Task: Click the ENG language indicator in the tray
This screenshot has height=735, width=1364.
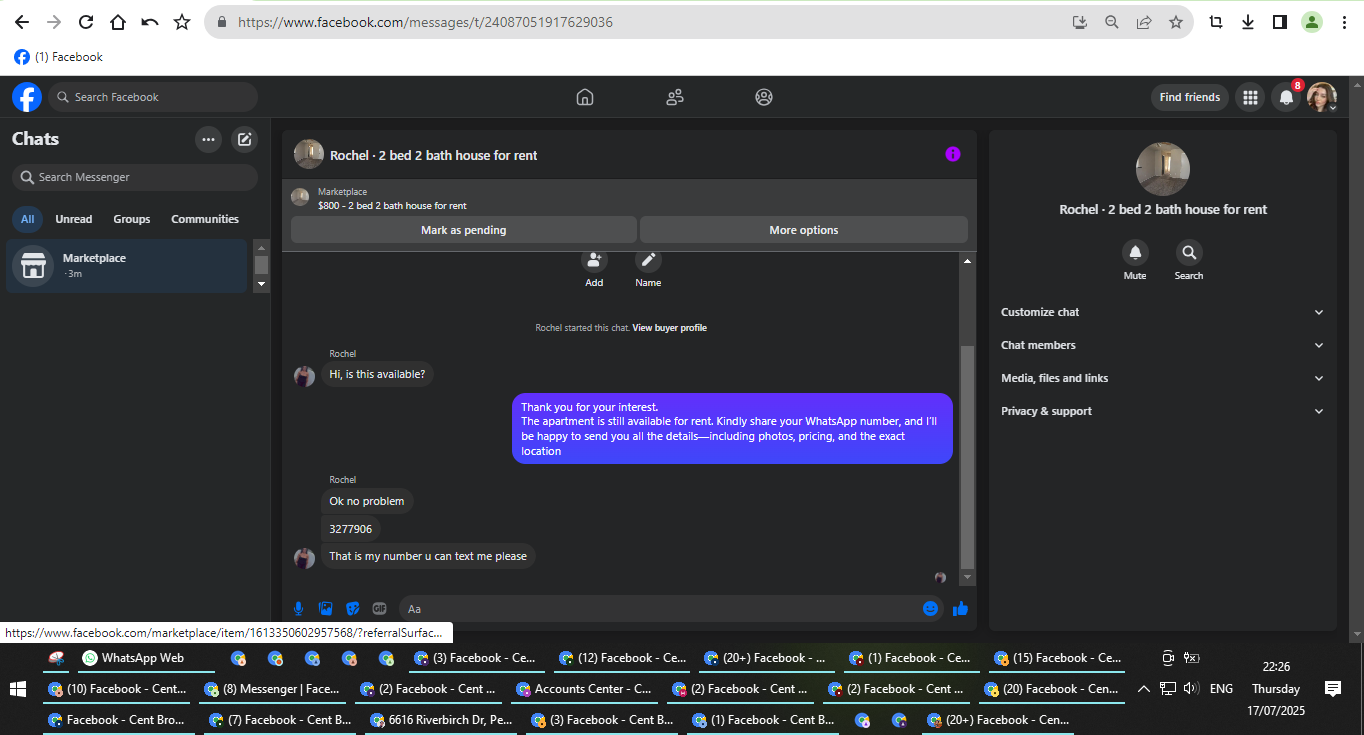Action: point(1221,688)
